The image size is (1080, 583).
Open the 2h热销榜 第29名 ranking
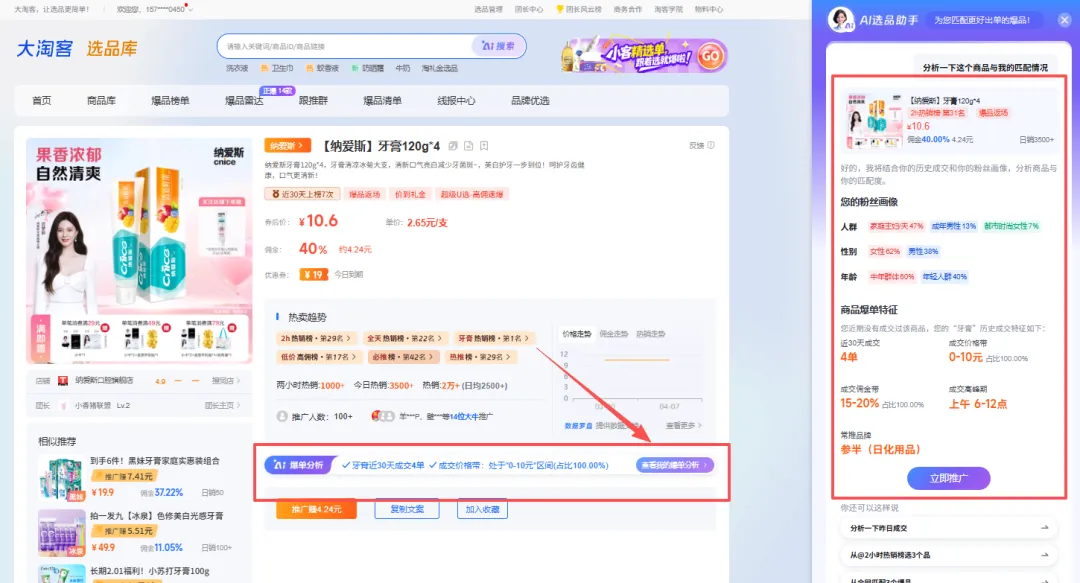[x=315, y=338]
